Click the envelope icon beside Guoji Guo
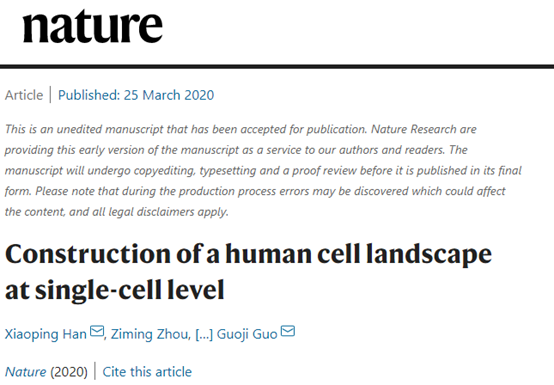This screenshot has height=385, width=554. coord(288,331)
